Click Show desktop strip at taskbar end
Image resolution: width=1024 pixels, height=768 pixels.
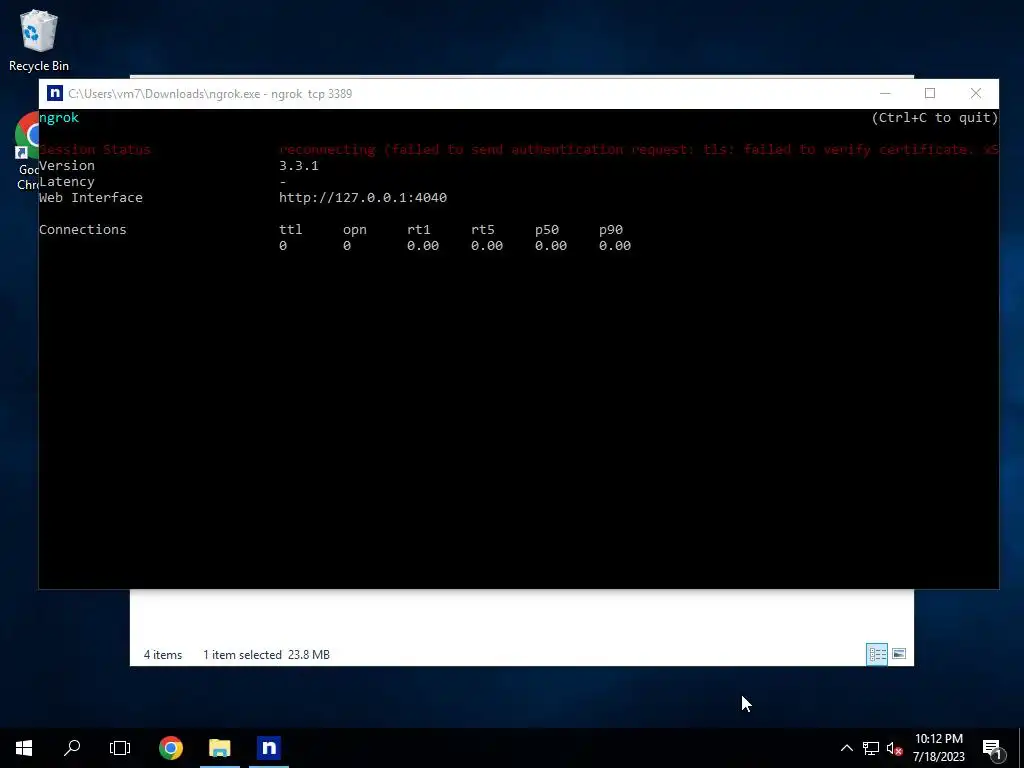pyautogui.click(x=1021, y=748)
